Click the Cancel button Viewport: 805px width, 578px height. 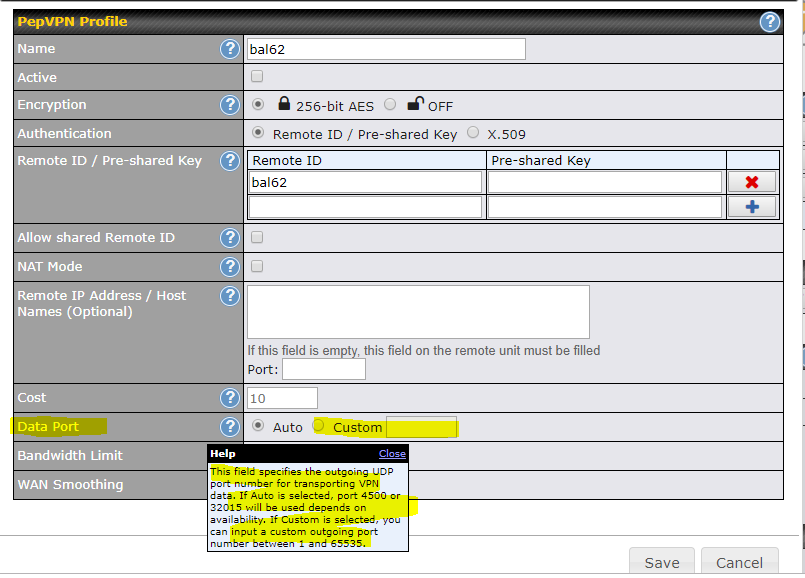[x=739, y=563]
